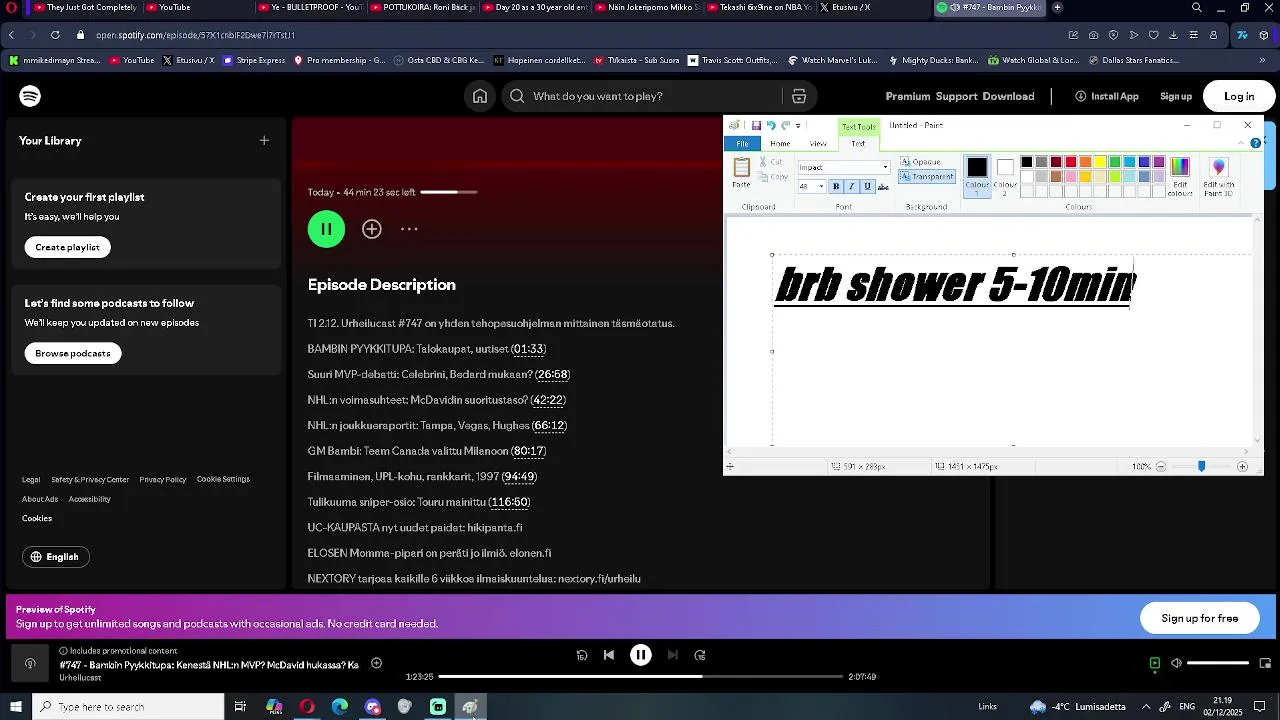Select Paint Text tab
The image size is (1280, 720).
click(858, 144)
